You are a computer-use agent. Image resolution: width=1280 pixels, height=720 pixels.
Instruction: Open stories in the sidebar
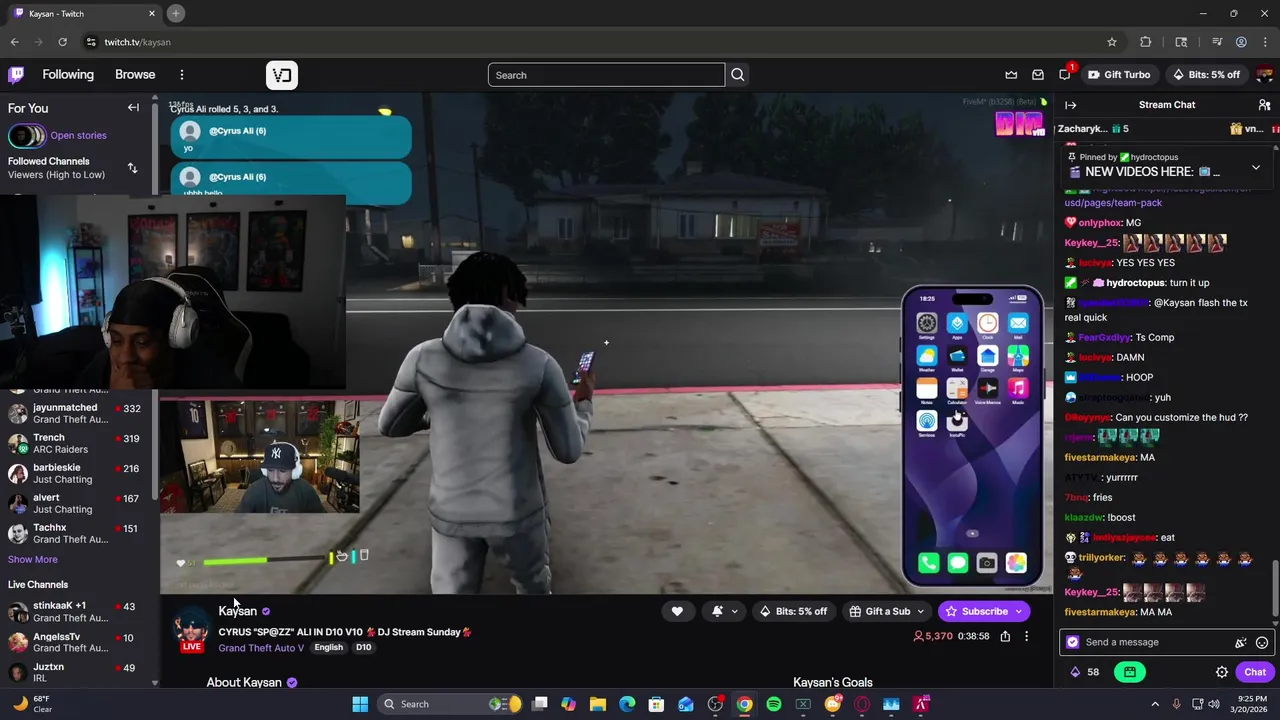[x=78, y=136]
